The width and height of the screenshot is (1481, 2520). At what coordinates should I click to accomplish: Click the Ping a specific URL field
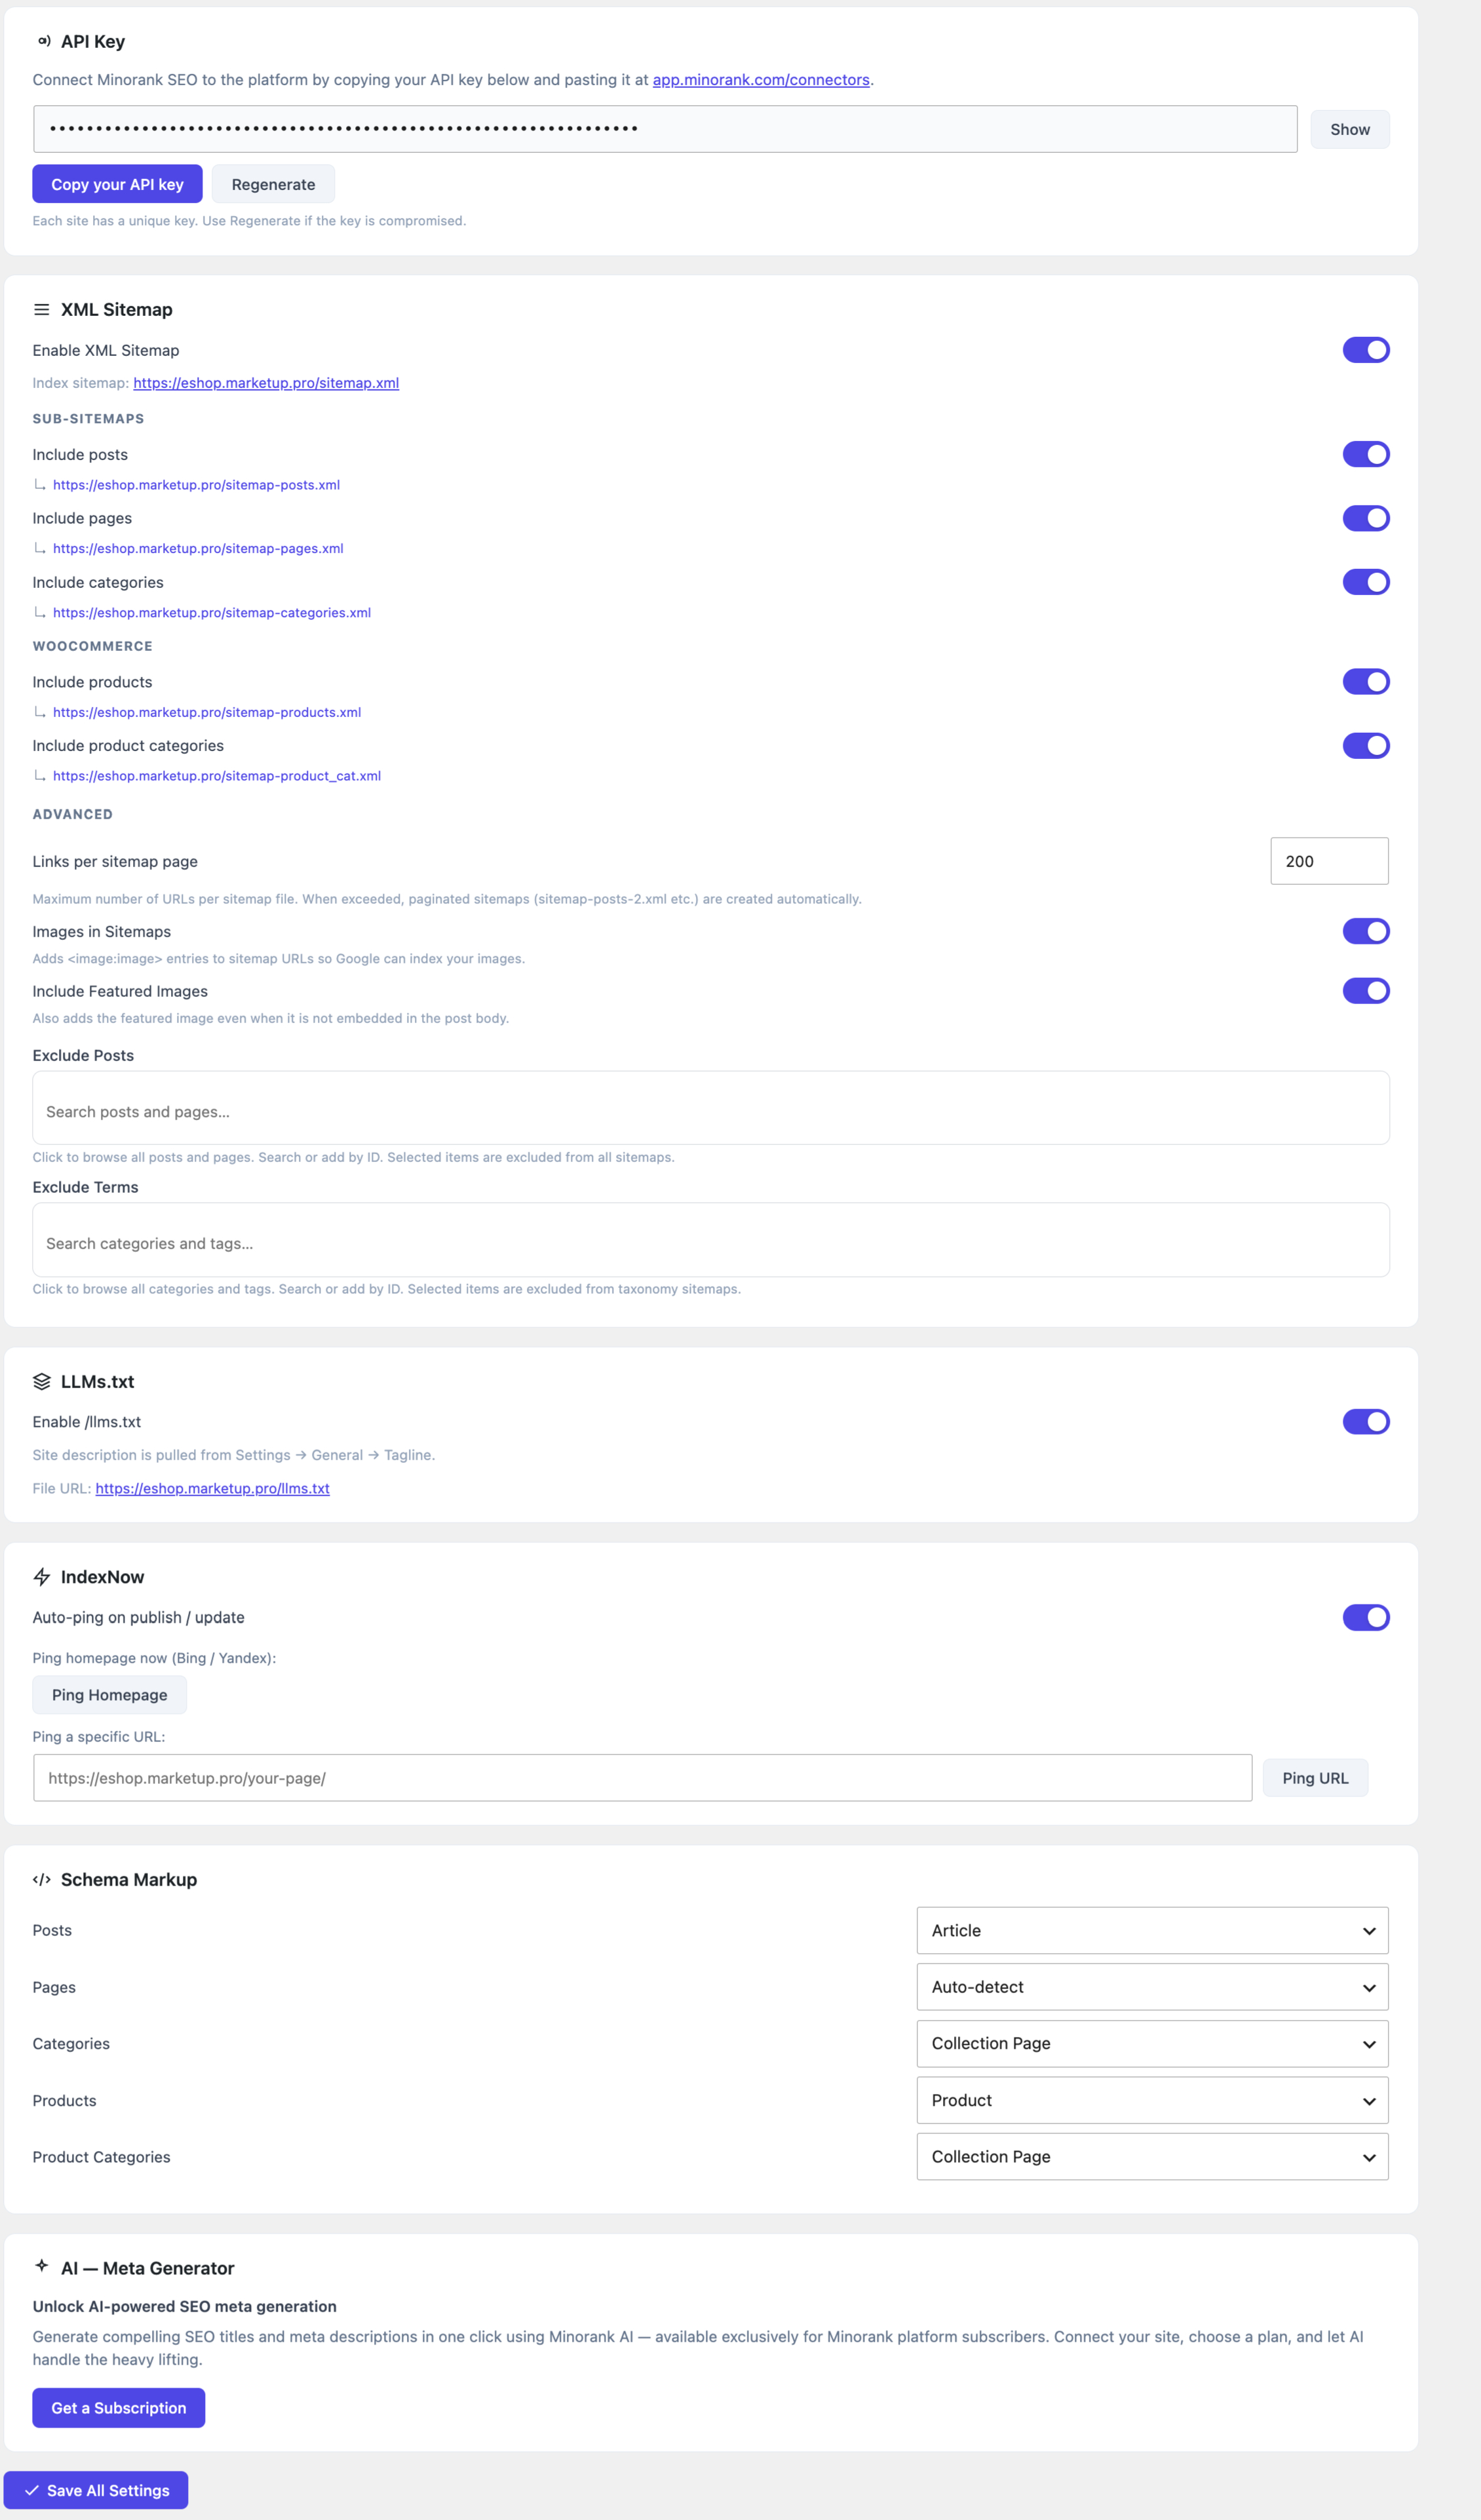click(x=642, y=1778)
